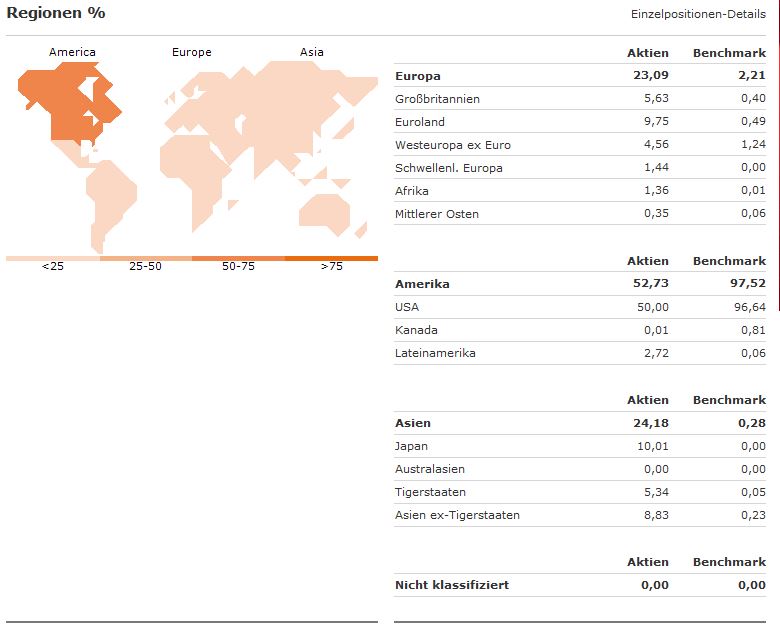Click the USA row label
Screen dimensions: 780x624
407,307
